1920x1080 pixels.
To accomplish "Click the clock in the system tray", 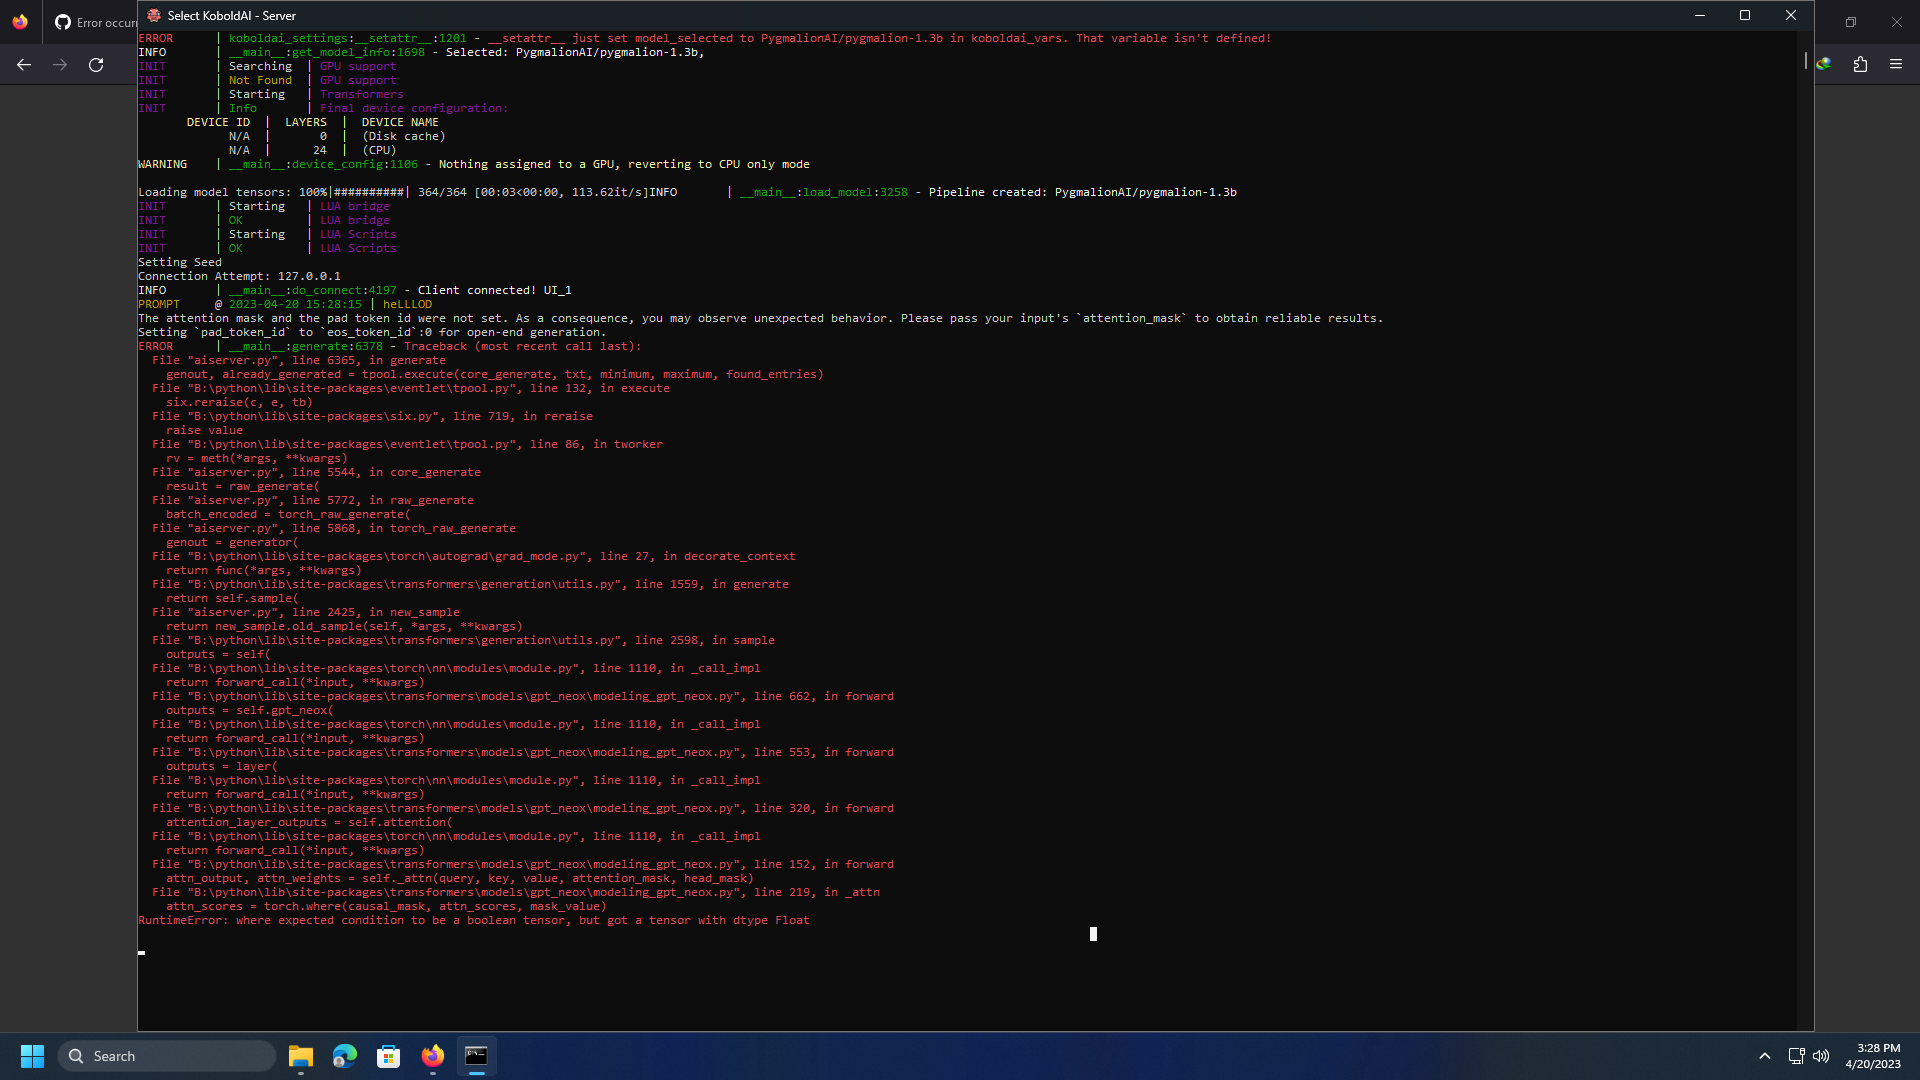I will 1875,1055.
